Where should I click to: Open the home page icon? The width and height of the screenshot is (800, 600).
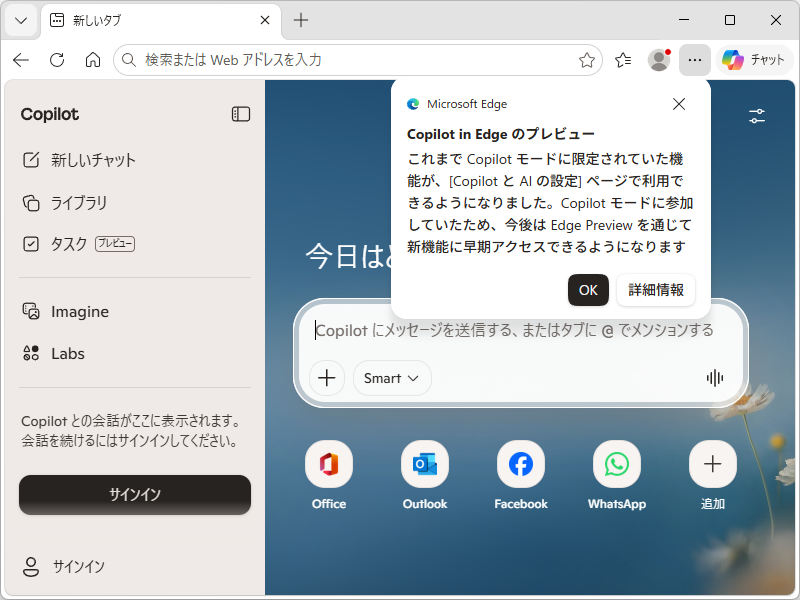click(93, 60)
